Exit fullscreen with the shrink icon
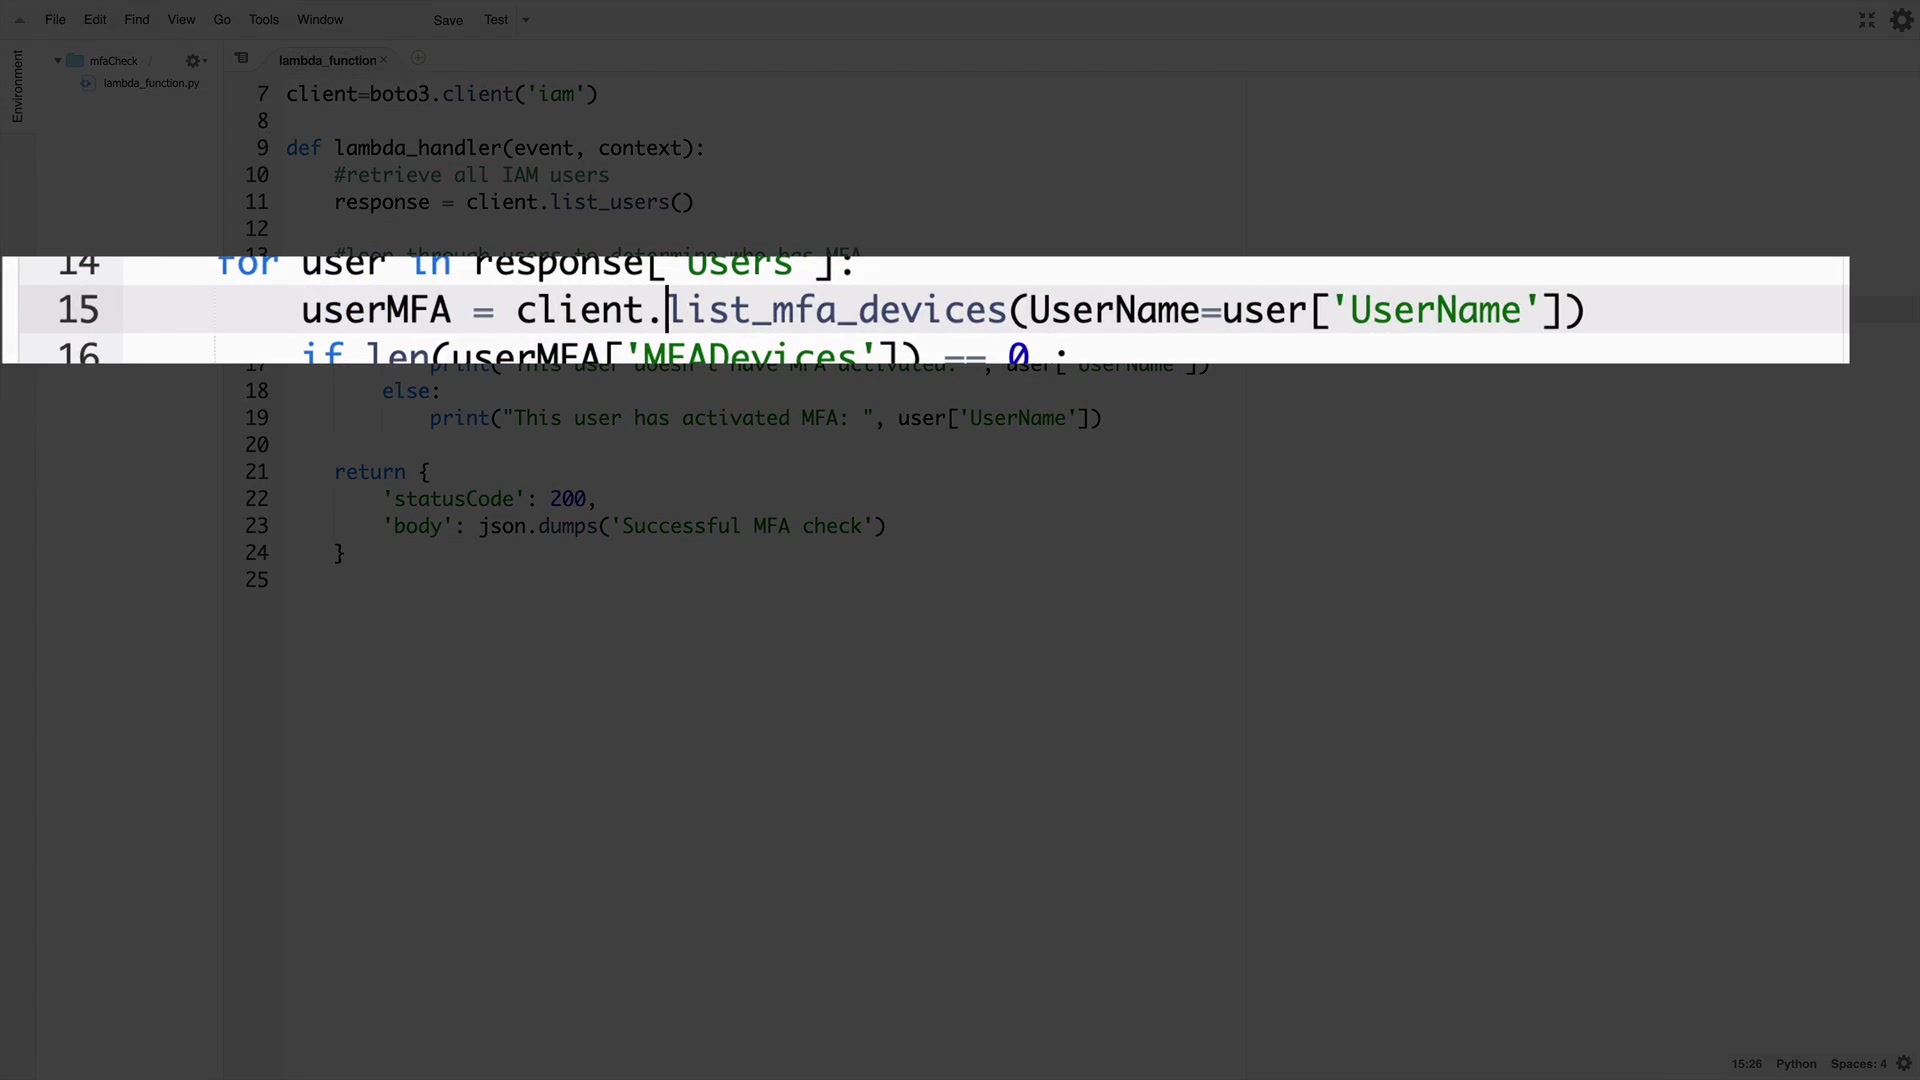Image resolution: width=1920 pixels, height=1080 pixels. point(1866,20)
